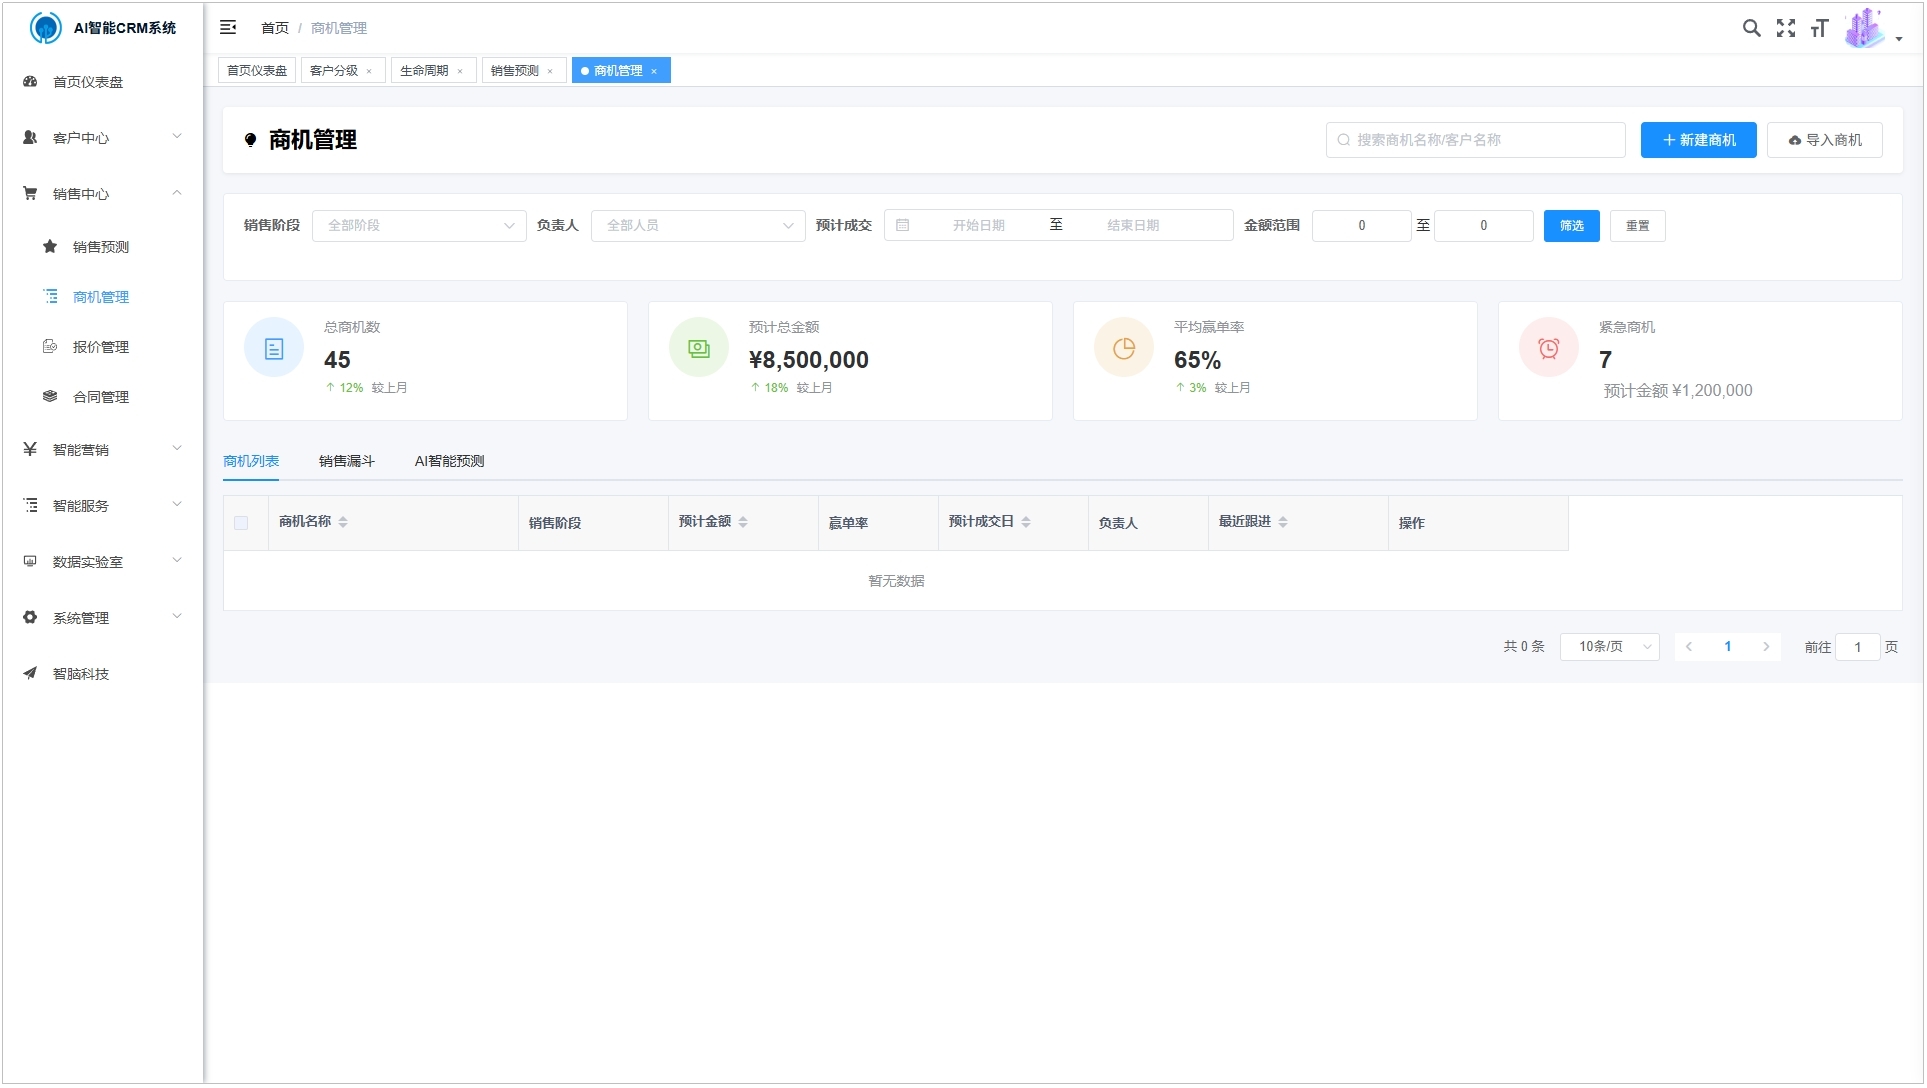Type in the 搜索商机名称/客户名称 search field
The height and width of the screenshot is (1088, 1927).
1475,140
